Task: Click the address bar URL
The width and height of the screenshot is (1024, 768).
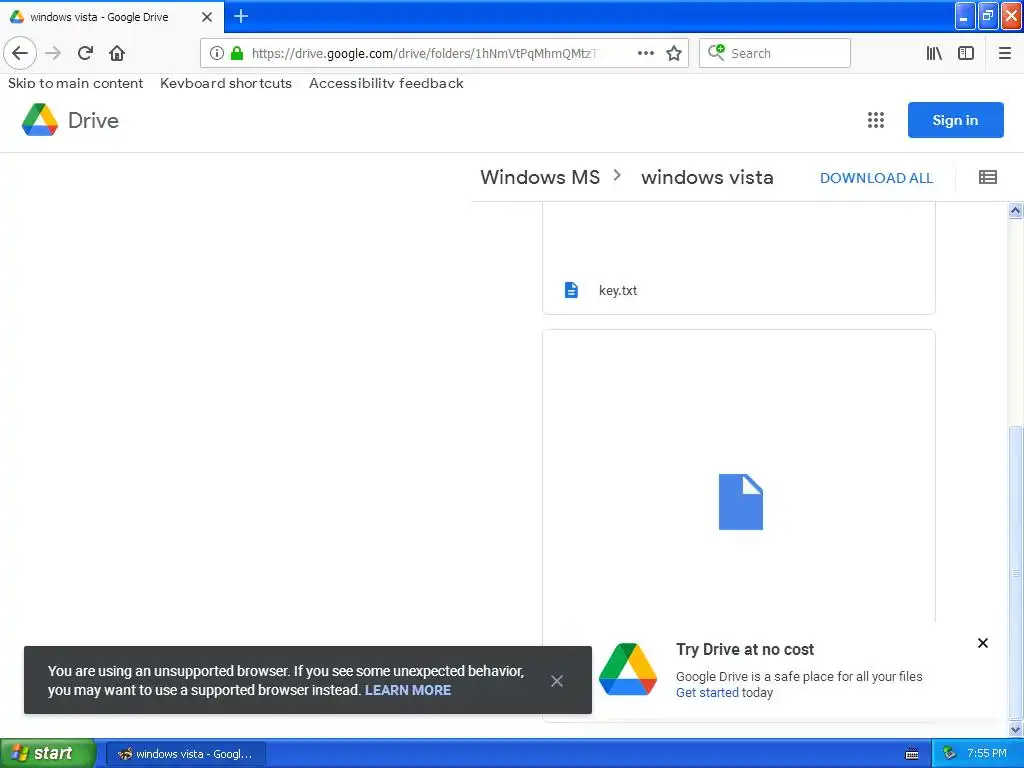Action: 424,53
